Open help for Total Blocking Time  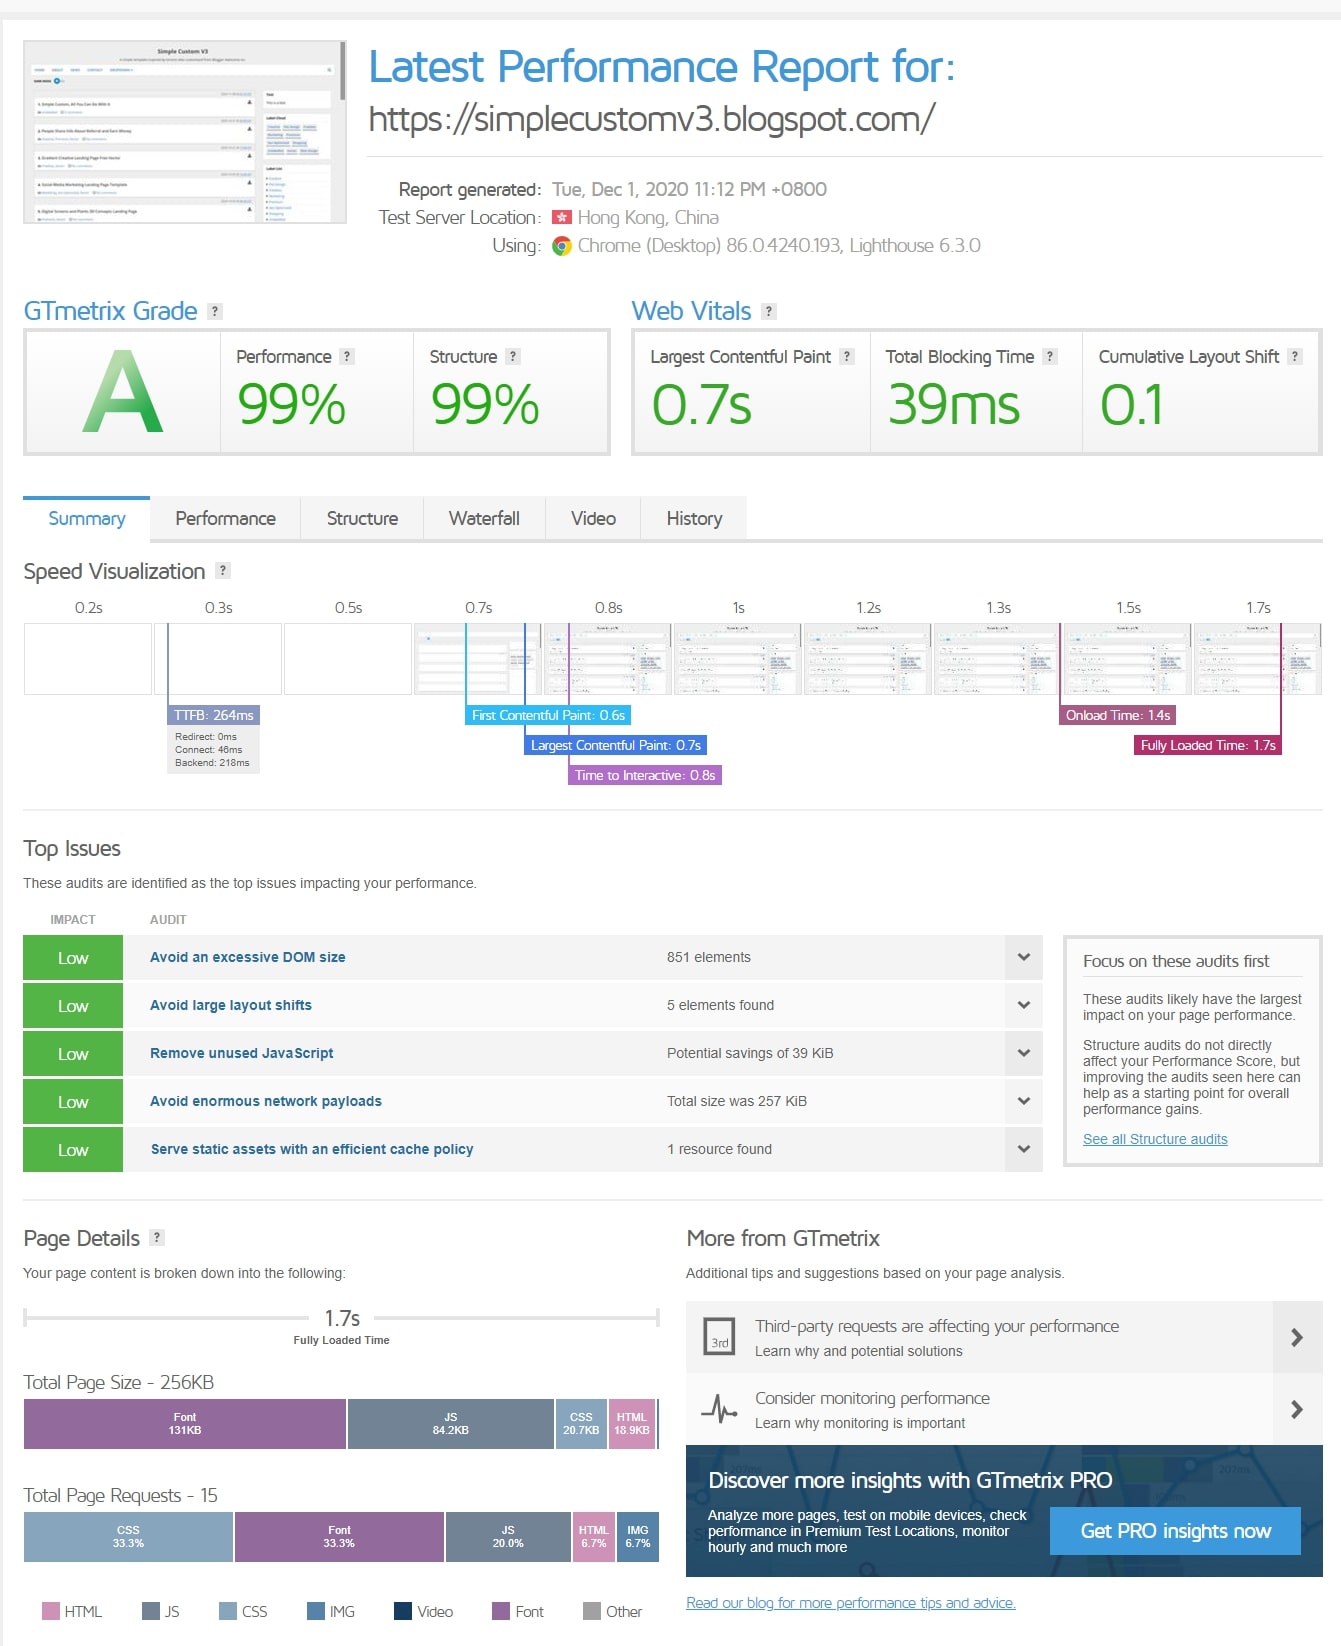(1050, 356)
